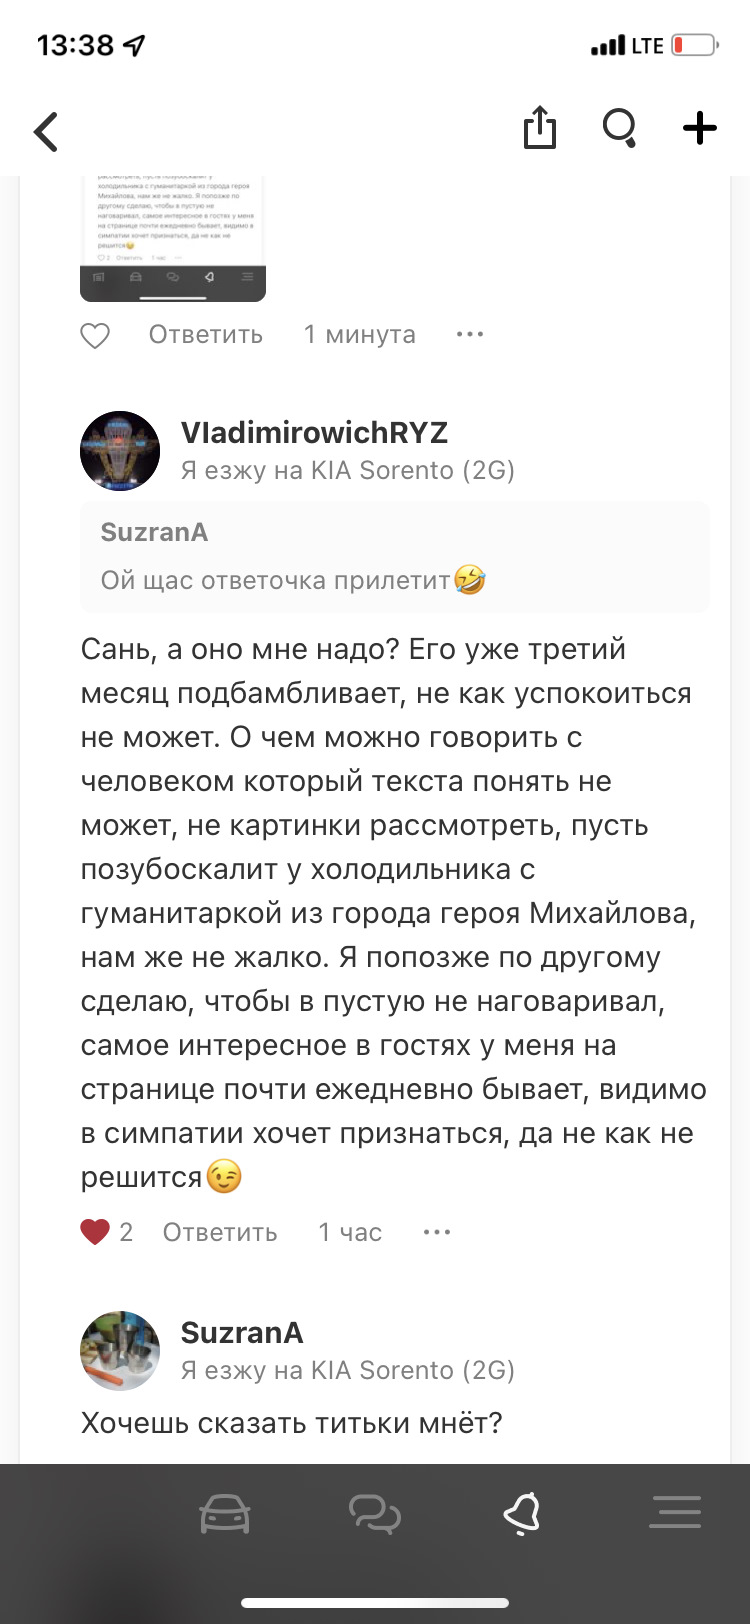Screen dimensions: 750x1624
Task: Open the VladimirowichRYZ username link
Action: click(x=314, y=433)
